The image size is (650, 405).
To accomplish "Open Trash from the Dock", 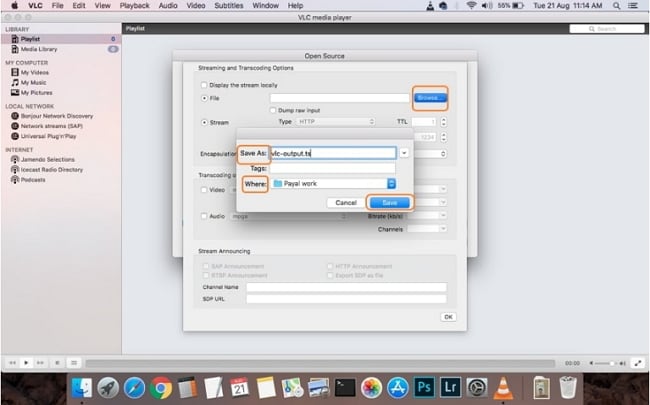I will (568, 387).
